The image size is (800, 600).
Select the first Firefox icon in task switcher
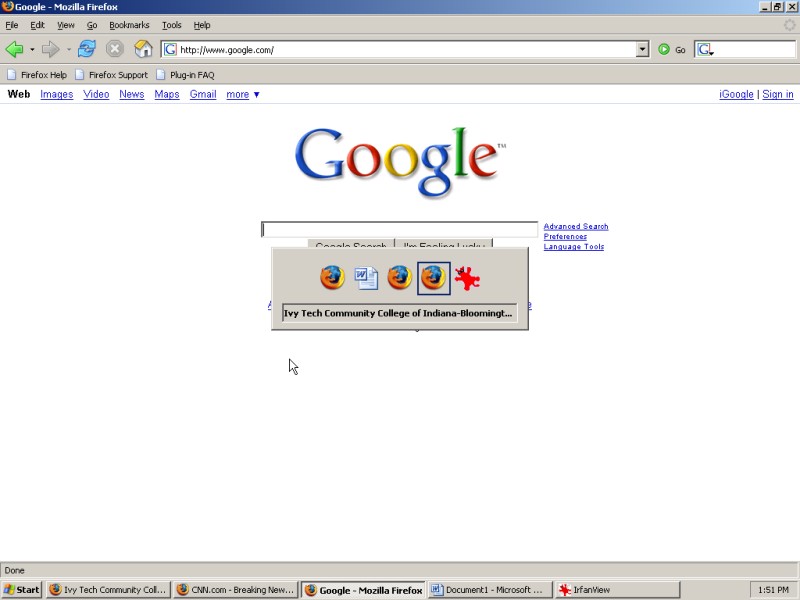click(x=332, y=278)
